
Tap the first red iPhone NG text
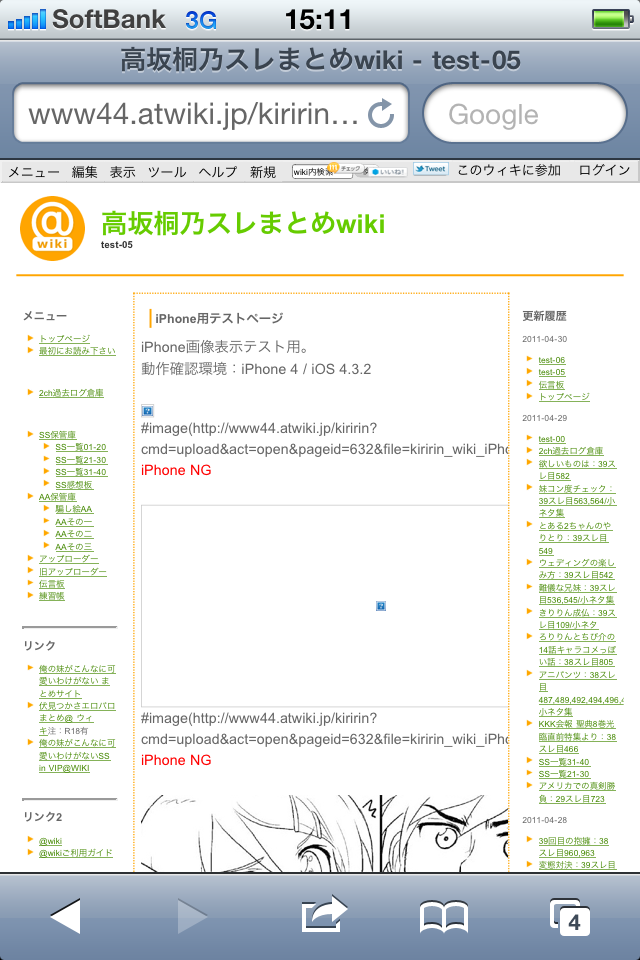[176, 470]
